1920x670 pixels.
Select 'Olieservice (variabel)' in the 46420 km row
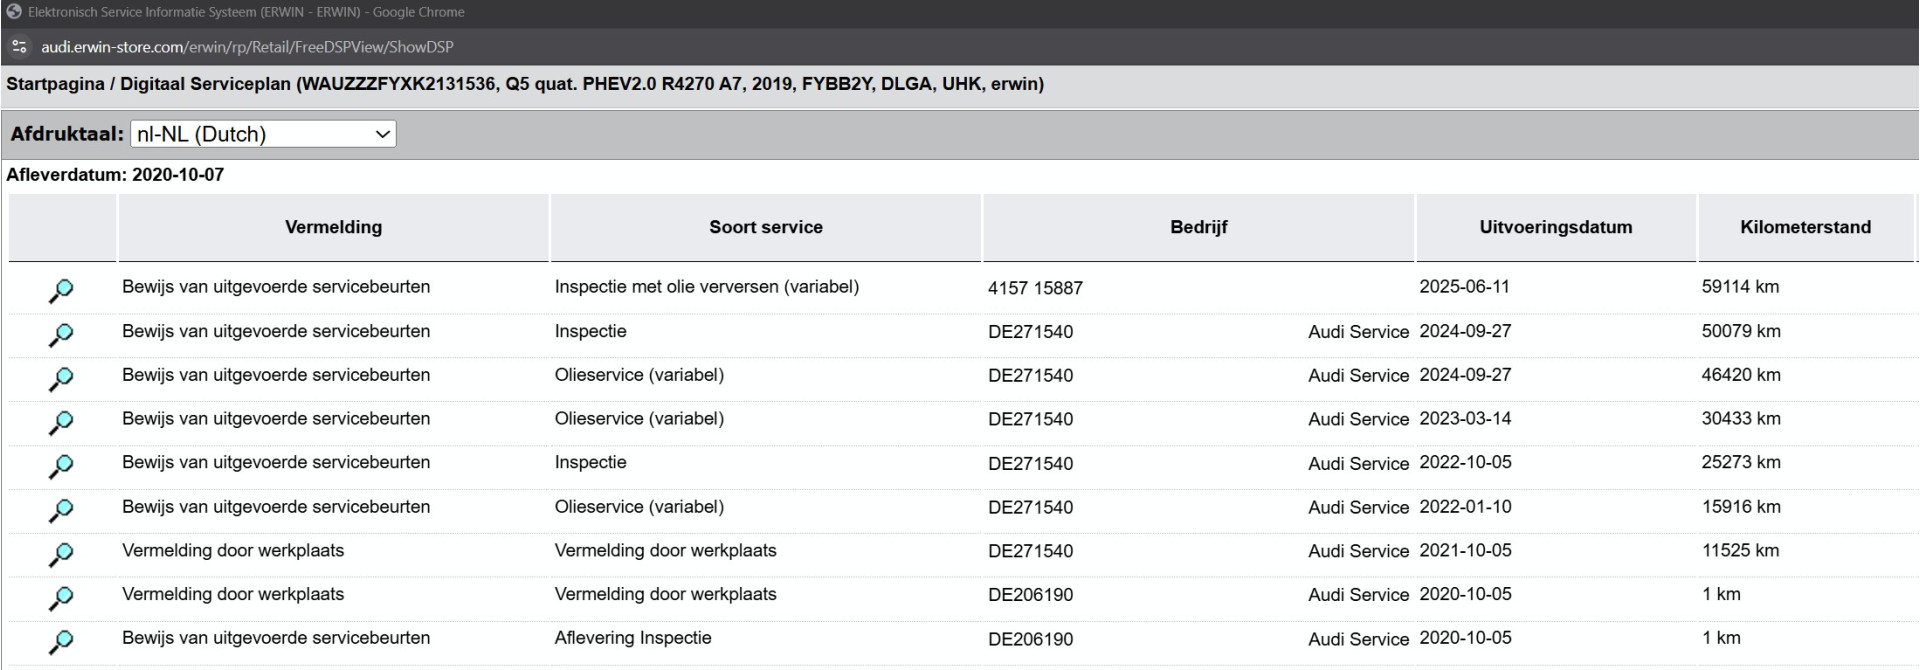[639, 375]
